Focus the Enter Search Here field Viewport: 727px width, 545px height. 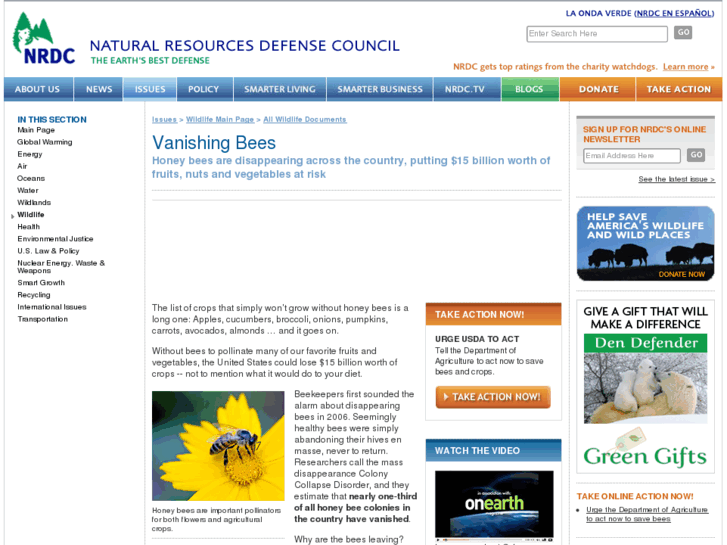point(597,34)
